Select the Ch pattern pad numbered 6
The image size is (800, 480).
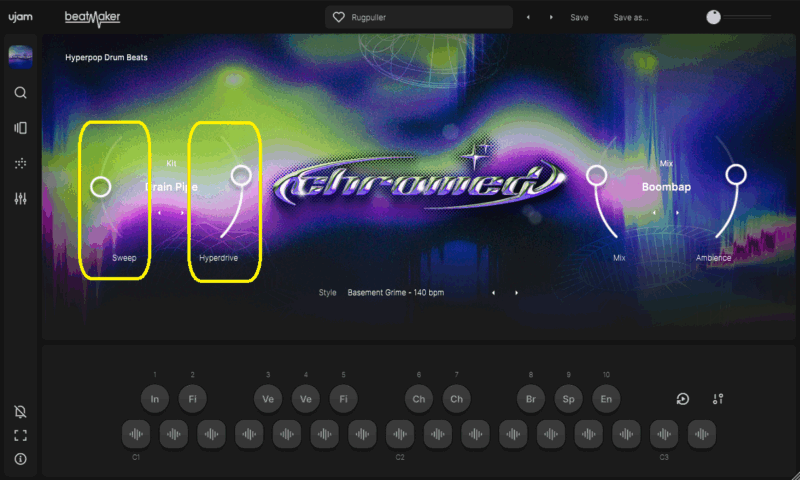coord(419,399)
